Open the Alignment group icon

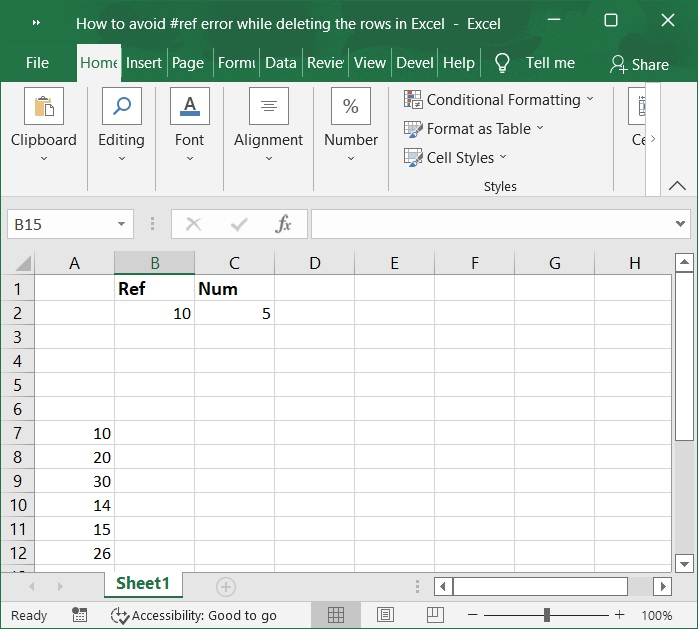pyautogui.click(x=268, y=106)
